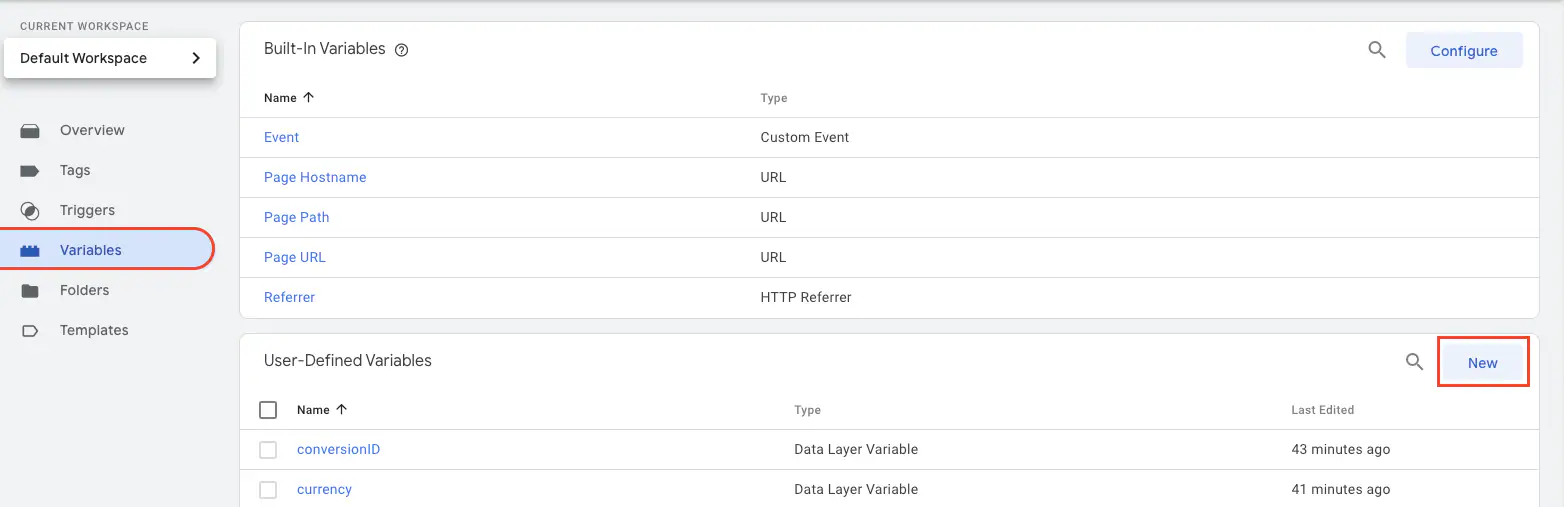Viewport: 1564px width, 507px height.
Task: Click the Custom Event type cell
Action: click(805, 137)
